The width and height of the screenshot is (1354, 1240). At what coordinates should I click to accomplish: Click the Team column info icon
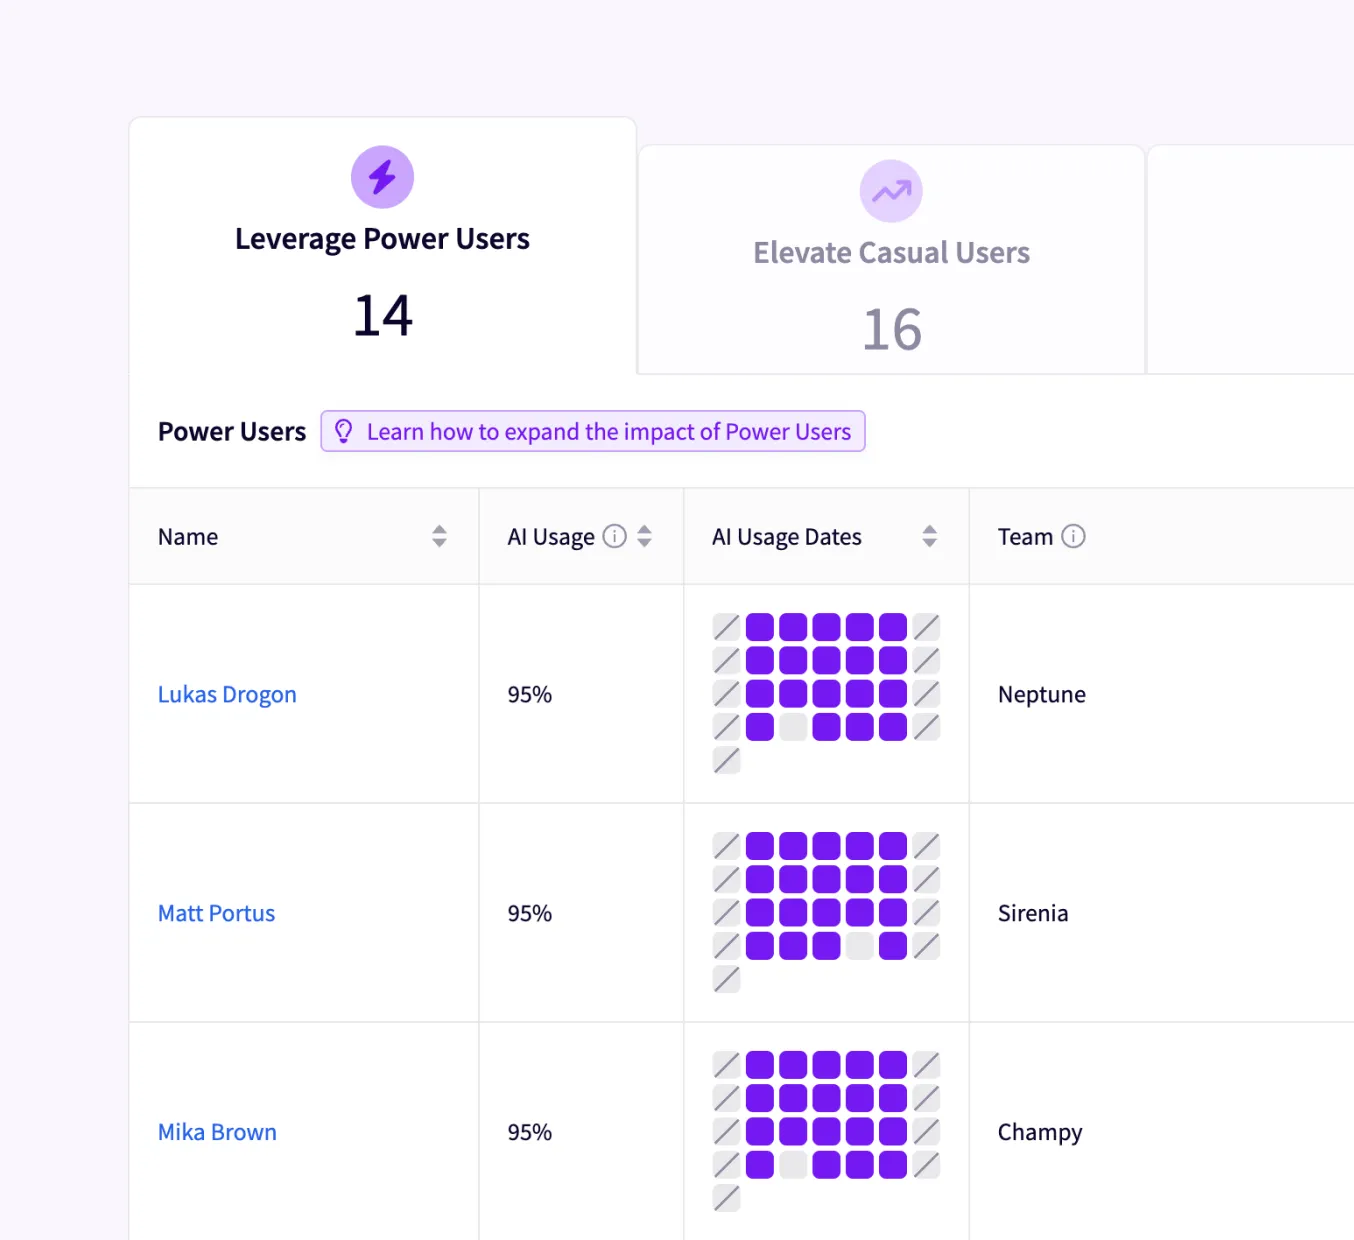coord(1073,537)
